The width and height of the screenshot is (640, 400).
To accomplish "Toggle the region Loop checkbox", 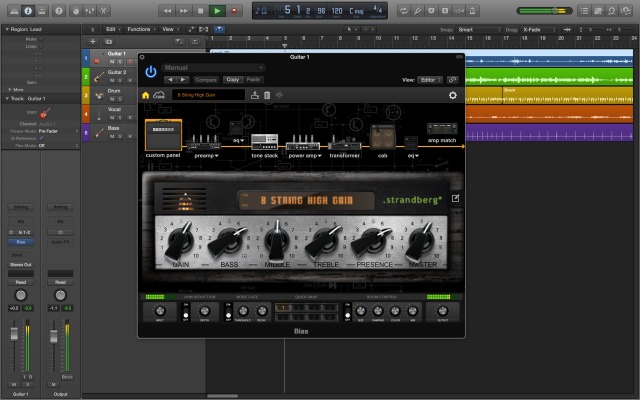I will click(41, 46).
